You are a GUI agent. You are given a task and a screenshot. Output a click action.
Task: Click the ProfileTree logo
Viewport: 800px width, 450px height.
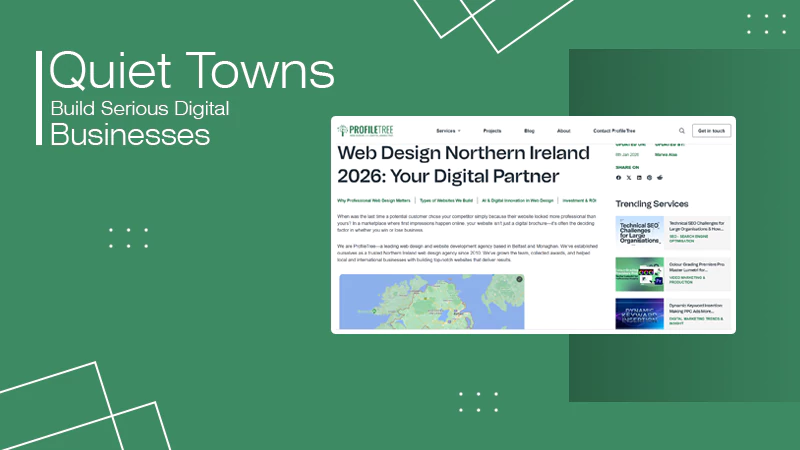pyautogui.click(x=365, y=131)
